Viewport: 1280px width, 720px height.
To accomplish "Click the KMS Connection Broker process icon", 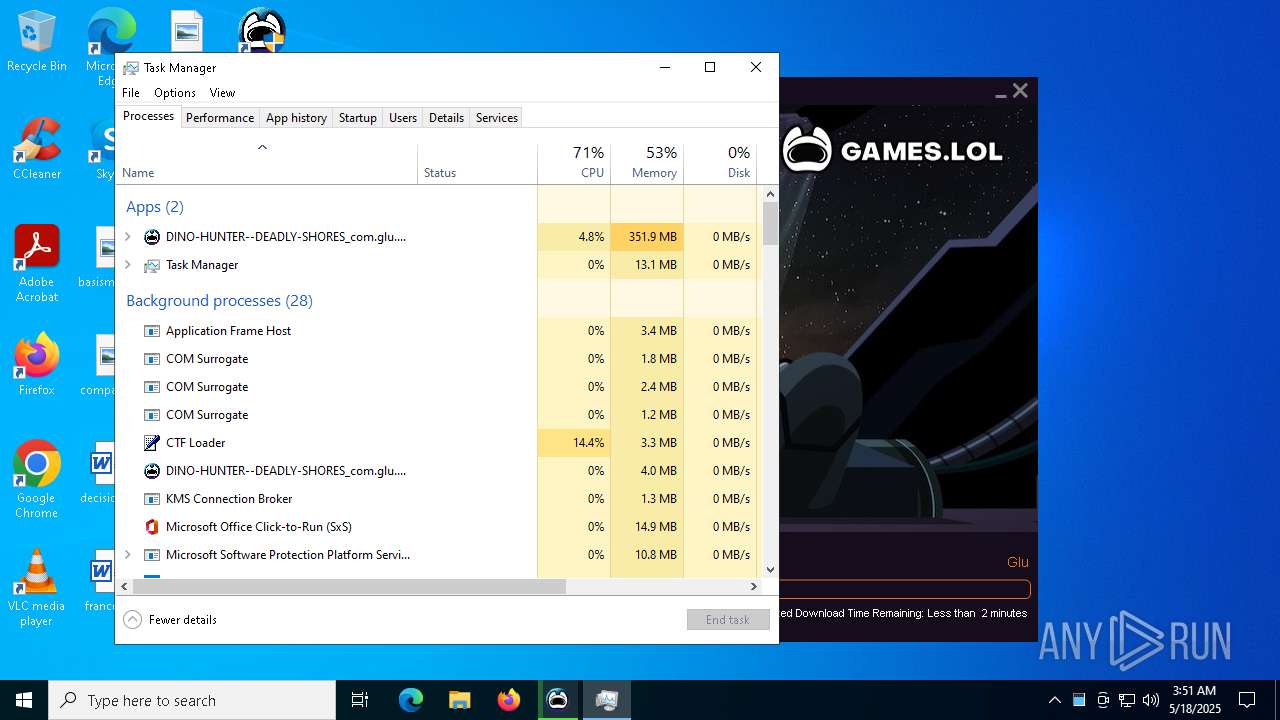I will point(152,499).
